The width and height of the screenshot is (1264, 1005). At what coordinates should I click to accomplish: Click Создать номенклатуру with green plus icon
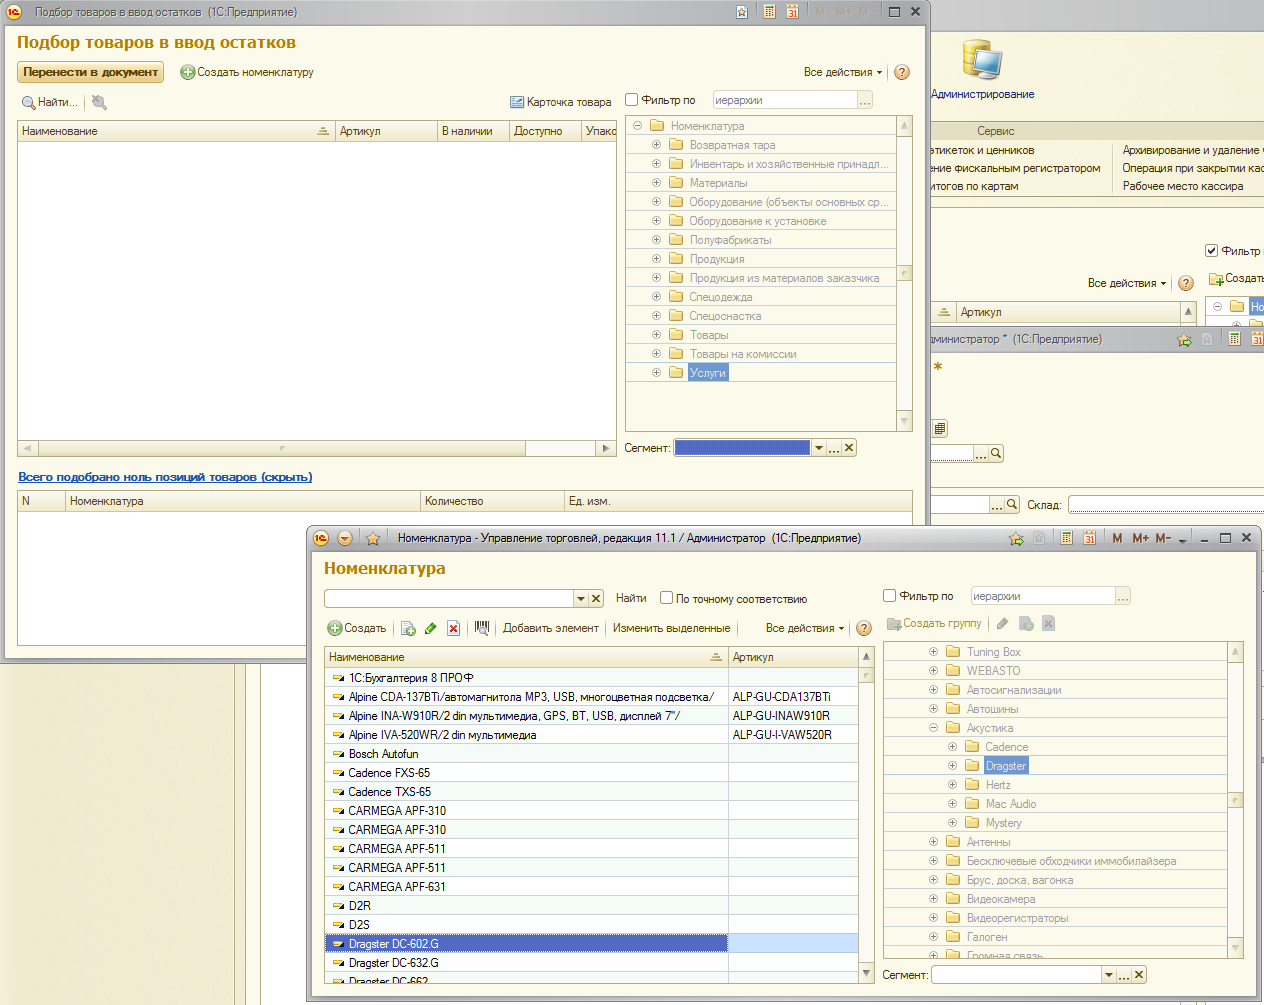point(247,72)
